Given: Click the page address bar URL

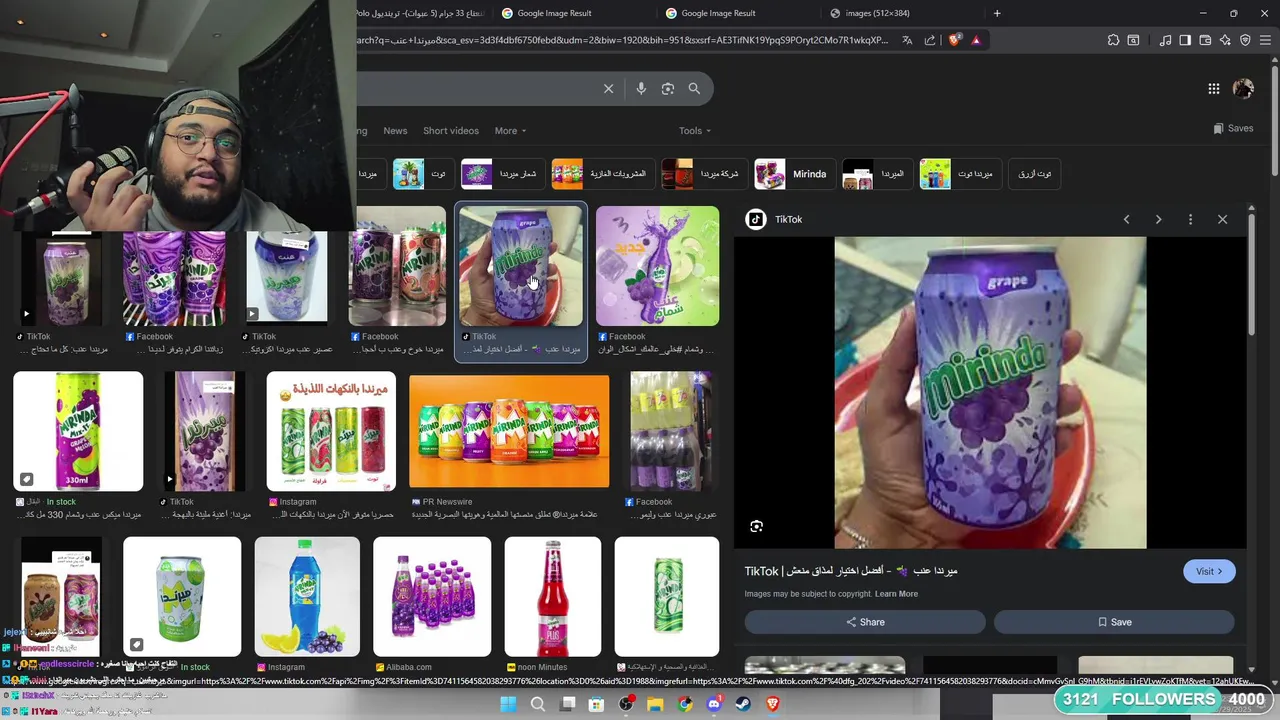Looking at the screenshot, I should (620, 40).
